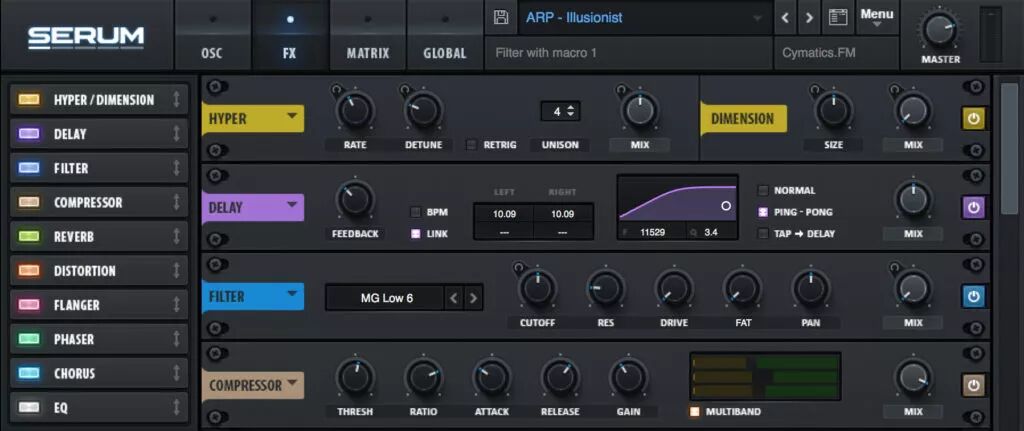
Task: Click the delay filter frequency 11529 value
Action: pos(652,231)
